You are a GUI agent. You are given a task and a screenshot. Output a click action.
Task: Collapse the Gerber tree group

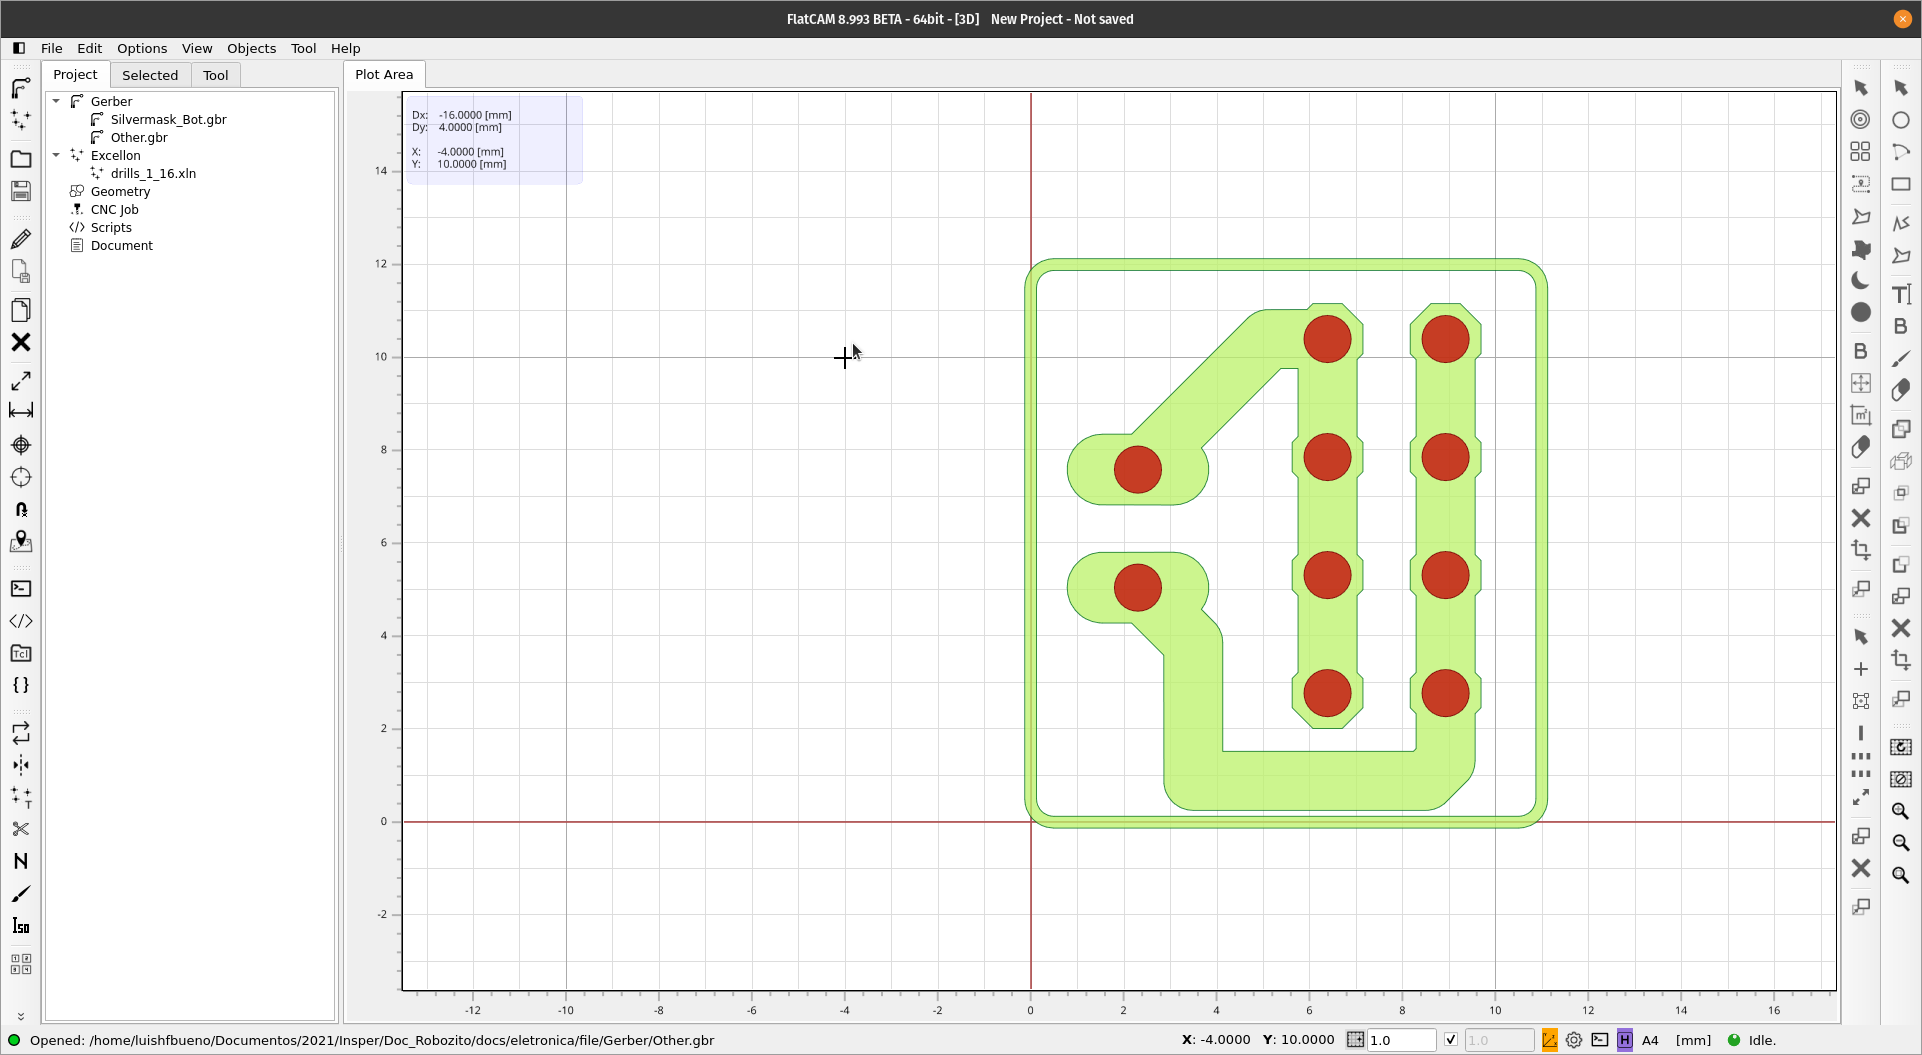coord(57,101)
